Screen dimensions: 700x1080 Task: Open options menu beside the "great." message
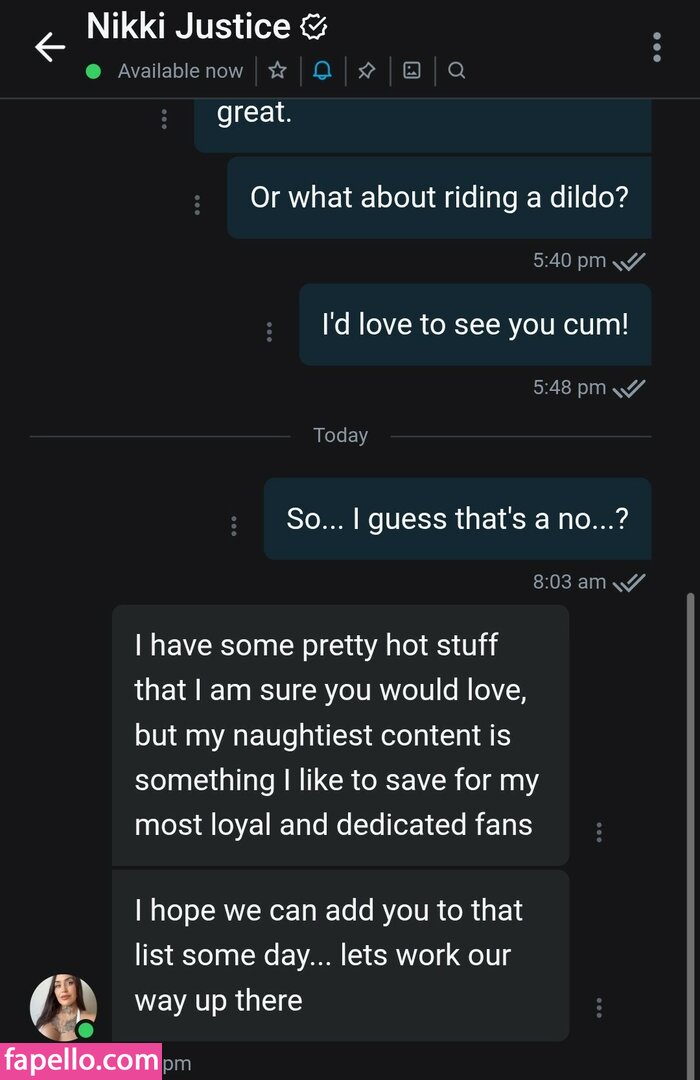coord(164,119)
